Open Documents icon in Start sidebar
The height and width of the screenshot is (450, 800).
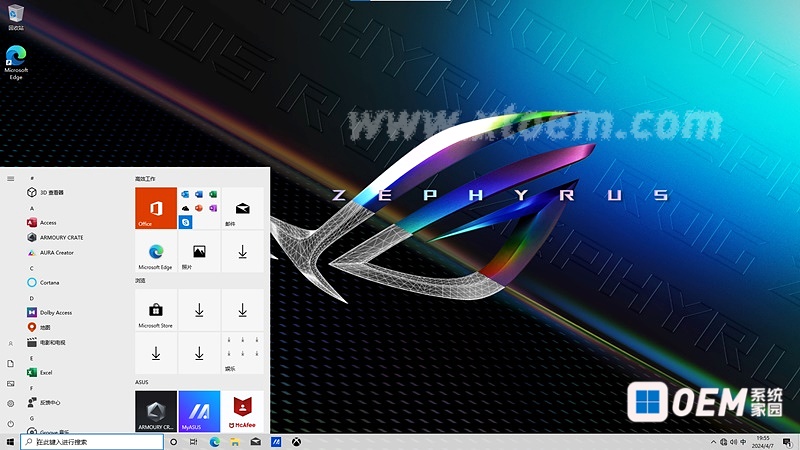click(11, 364)
